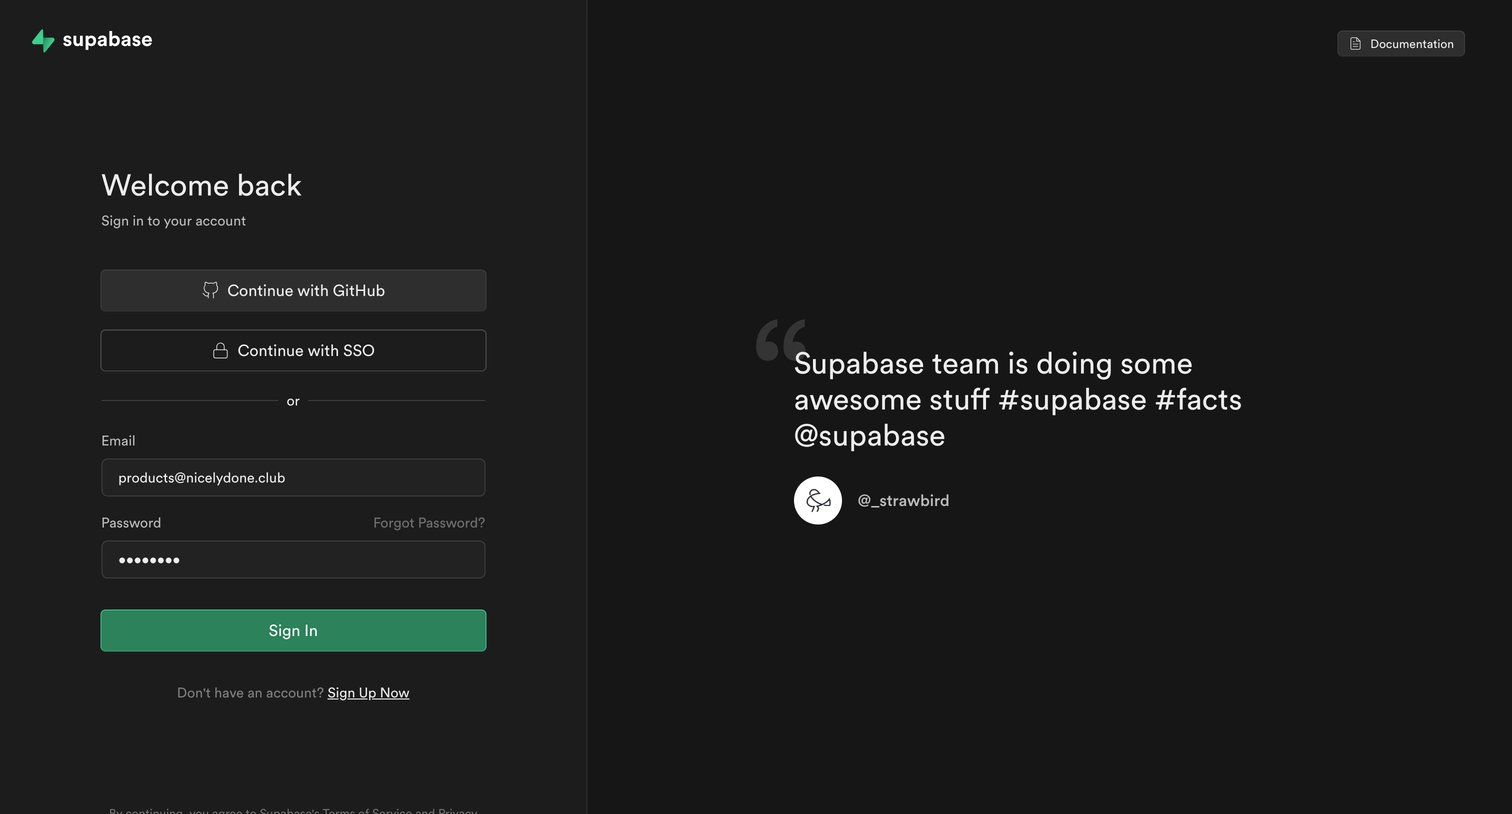Focus the Email input field
Screen dimensions: 1512x814
coord(293,478)
